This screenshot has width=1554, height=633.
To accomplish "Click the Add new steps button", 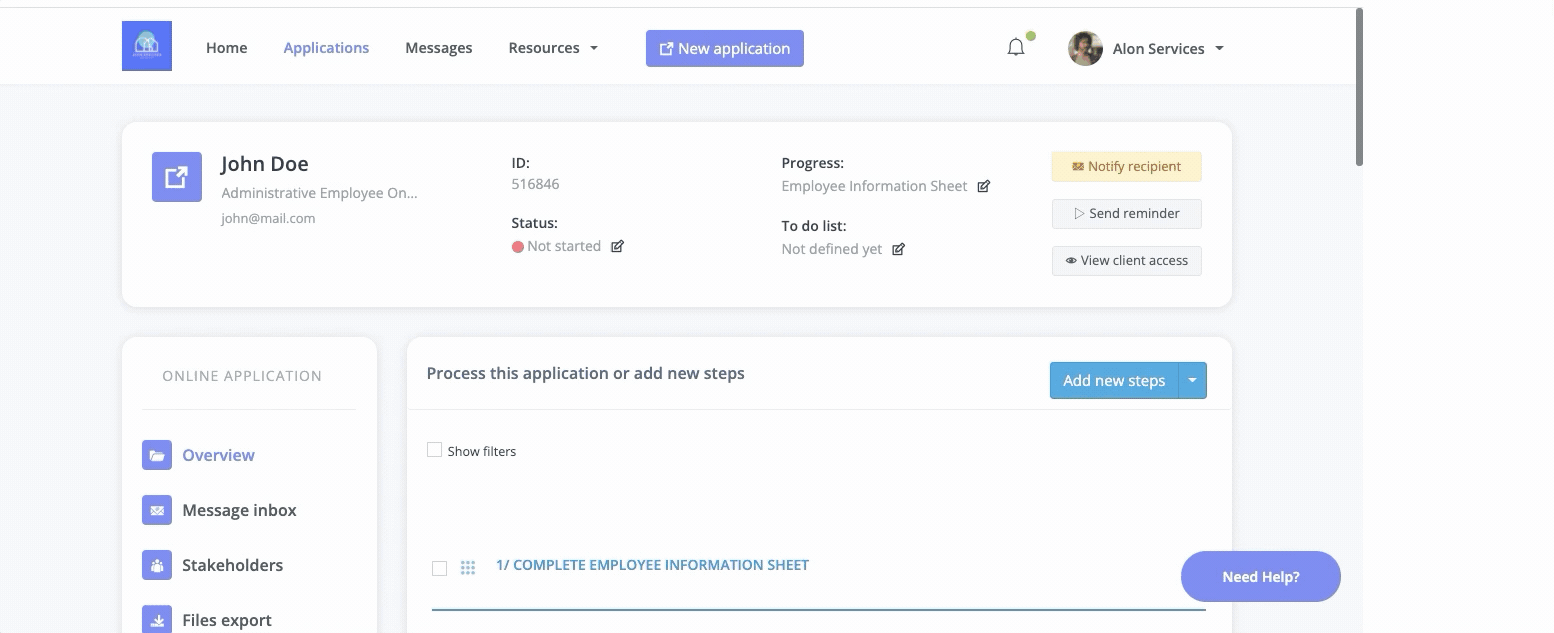I will tap(1114, 380).
